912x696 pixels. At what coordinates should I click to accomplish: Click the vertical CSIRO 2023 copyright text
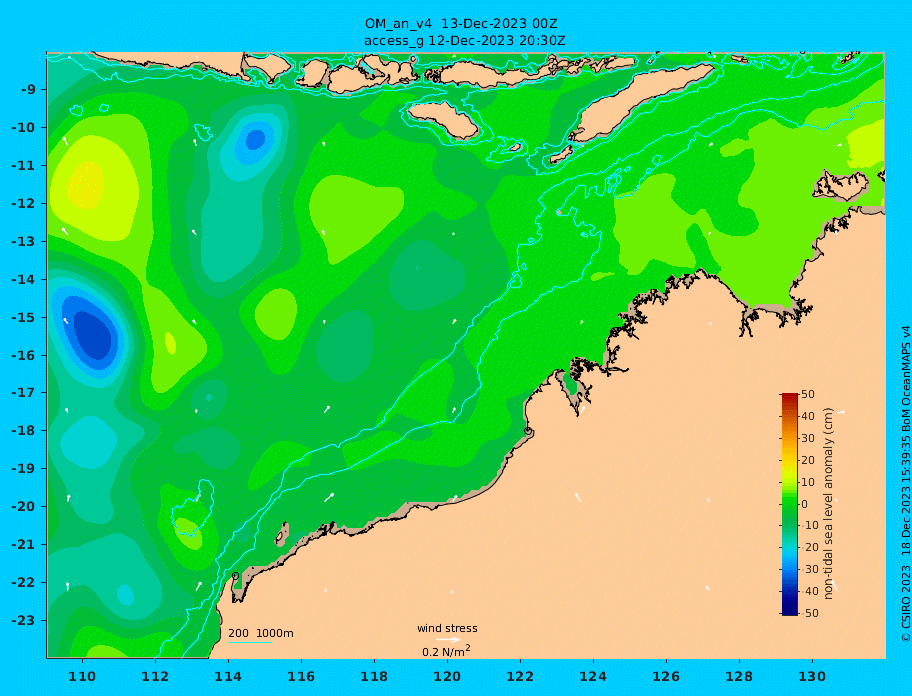click(x=906, y=484)
